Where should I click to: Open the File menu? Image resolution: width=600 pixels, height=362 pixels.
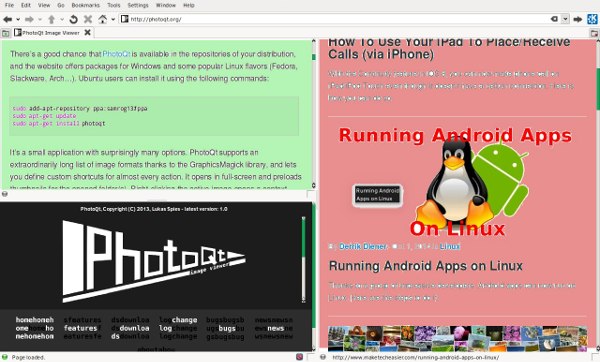click(10, 5)
